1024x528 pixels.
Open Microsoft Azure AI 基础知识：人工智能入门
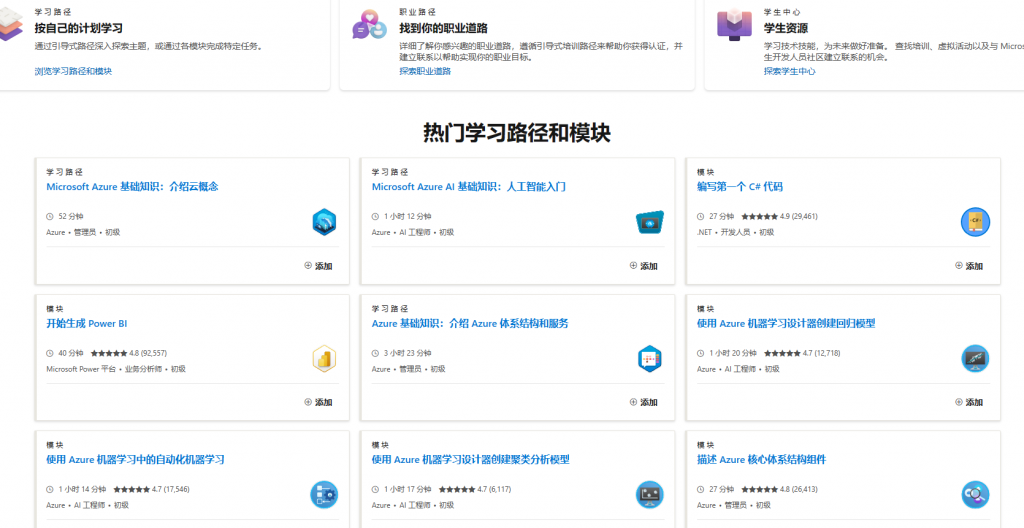(x=468, y=187)
